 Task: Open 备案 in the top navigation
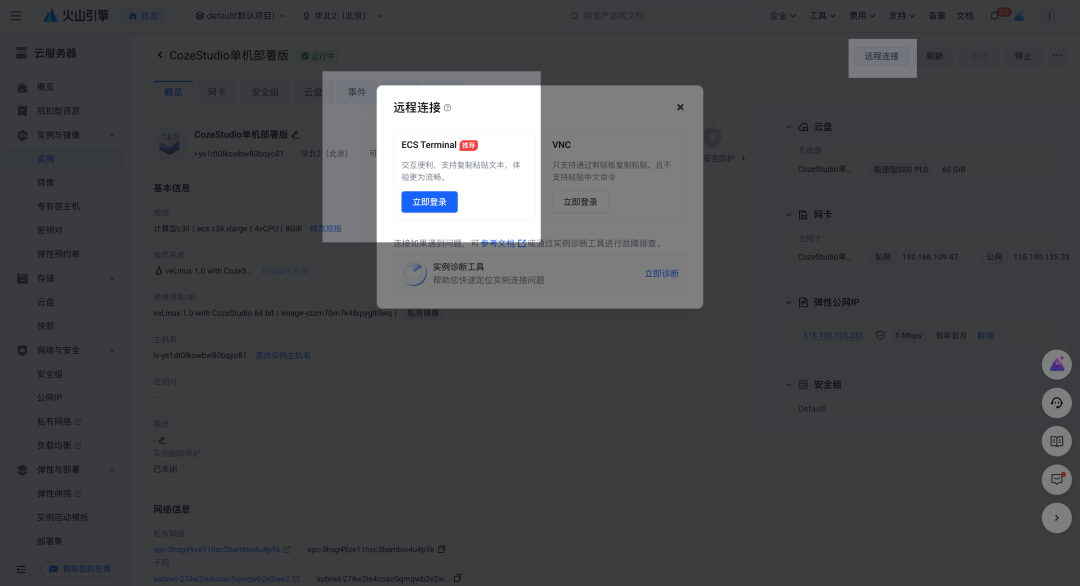click(x=937, y=16)
